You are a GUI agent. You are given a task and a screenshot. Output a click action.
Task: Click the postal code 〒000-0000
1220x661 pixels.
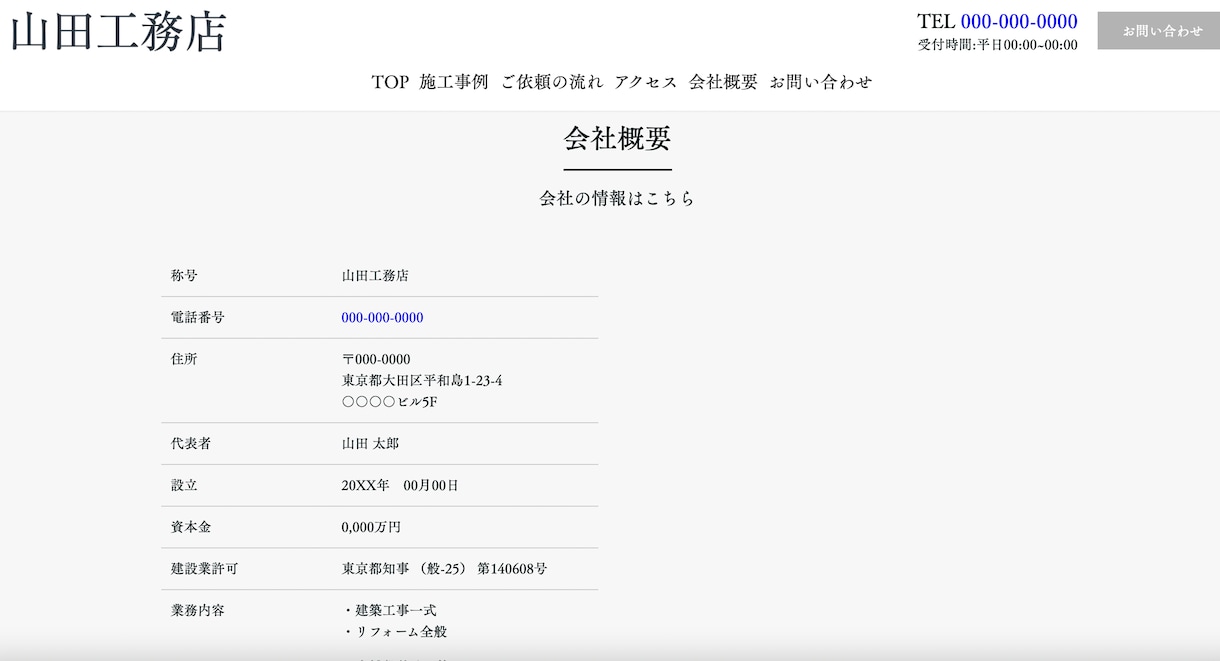tap(376, 359)
